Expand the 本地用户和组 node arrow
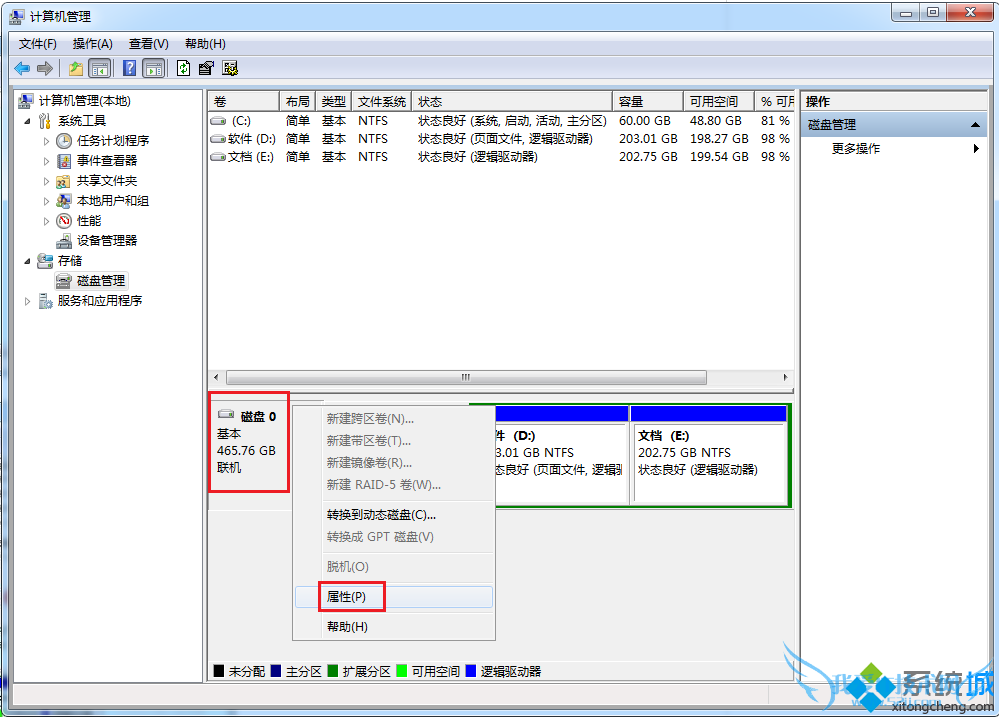Image resolution: width=999 pixels, height=717 pixels. click(46, 201)
